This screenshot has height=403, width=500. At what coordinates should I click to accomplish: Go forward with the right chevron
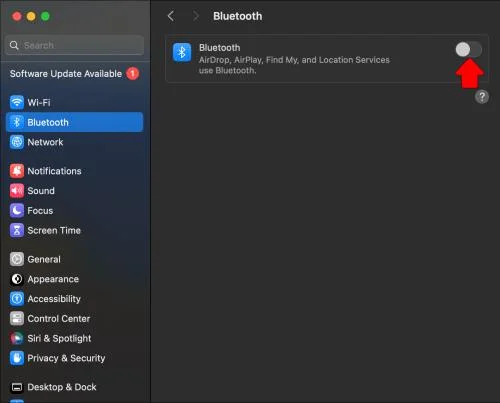[196, 16]
